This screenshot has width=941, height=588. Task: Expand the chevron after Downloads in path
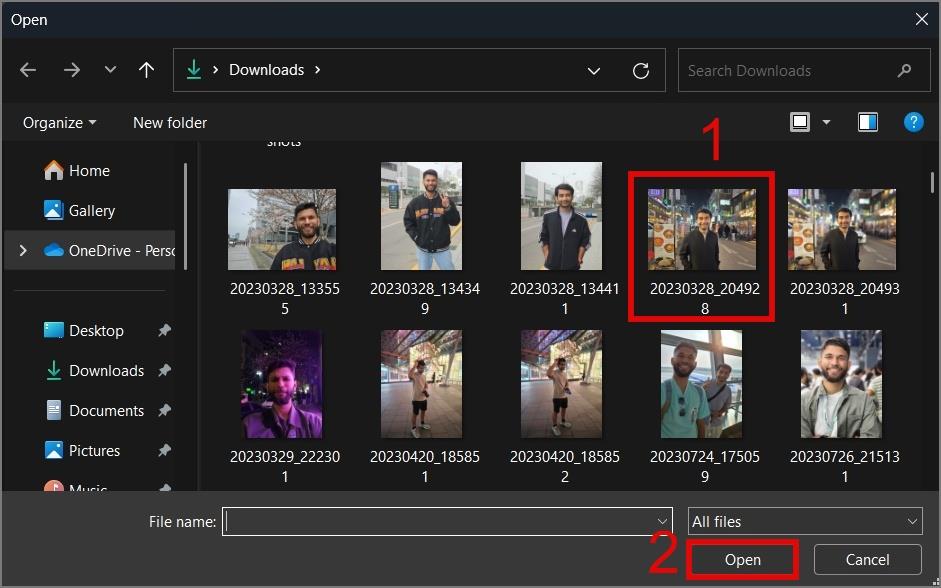[x=317, y=70]
